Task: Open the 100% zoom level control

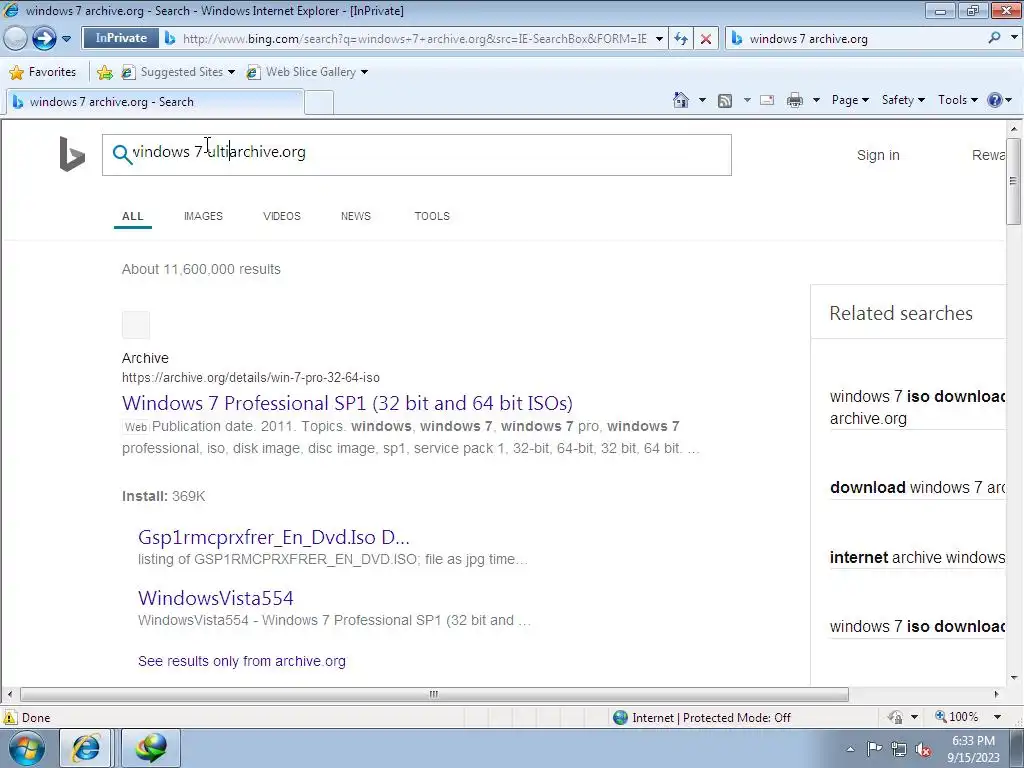Action: (x=968, y=717)
